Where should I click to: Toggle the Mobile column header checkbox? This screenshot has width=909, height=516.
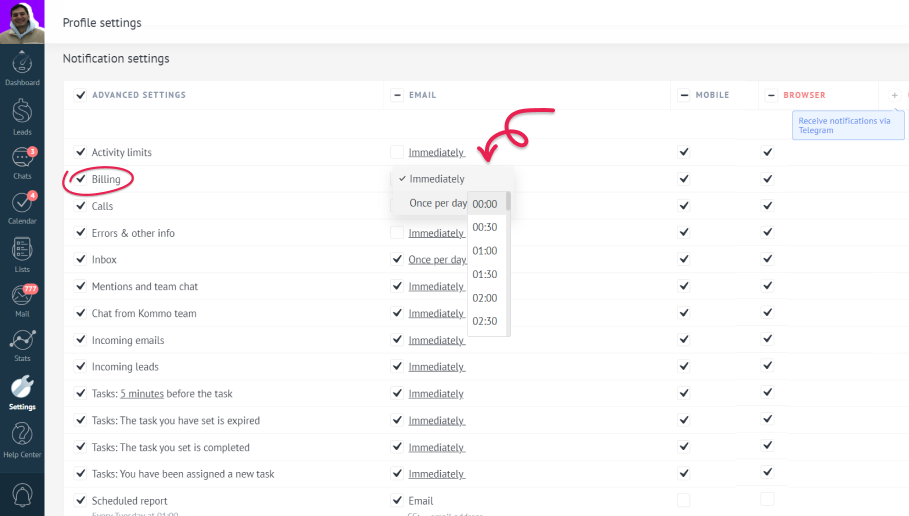684,95
